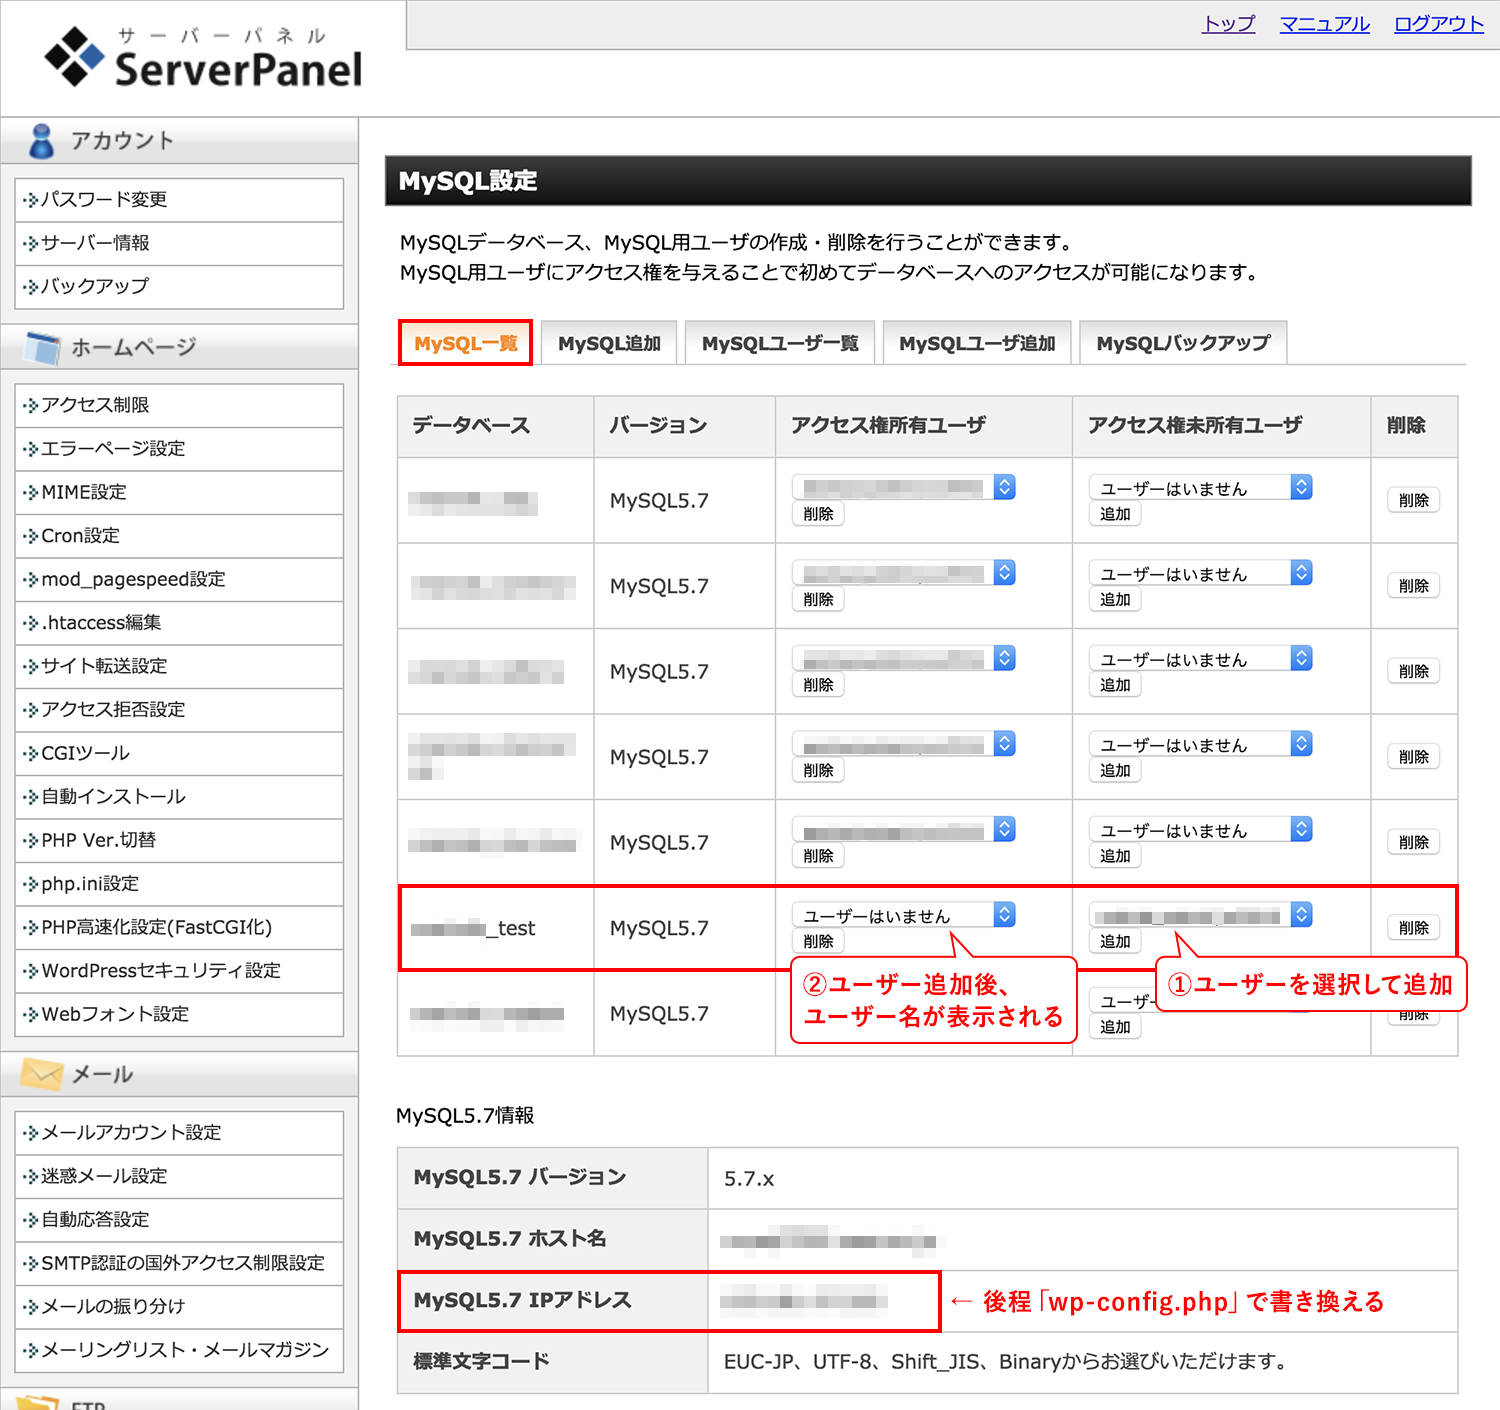1500x1410 pixels.
Task: Switch to the MySQL一覧 tab
Action: click(465, 343)
